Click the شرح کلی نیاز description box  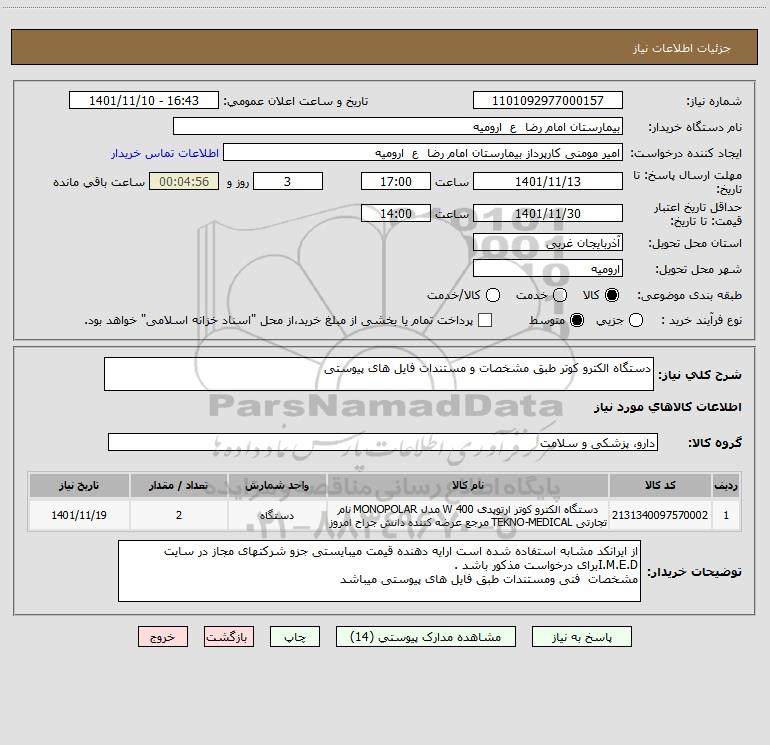[x=379, y=374]
